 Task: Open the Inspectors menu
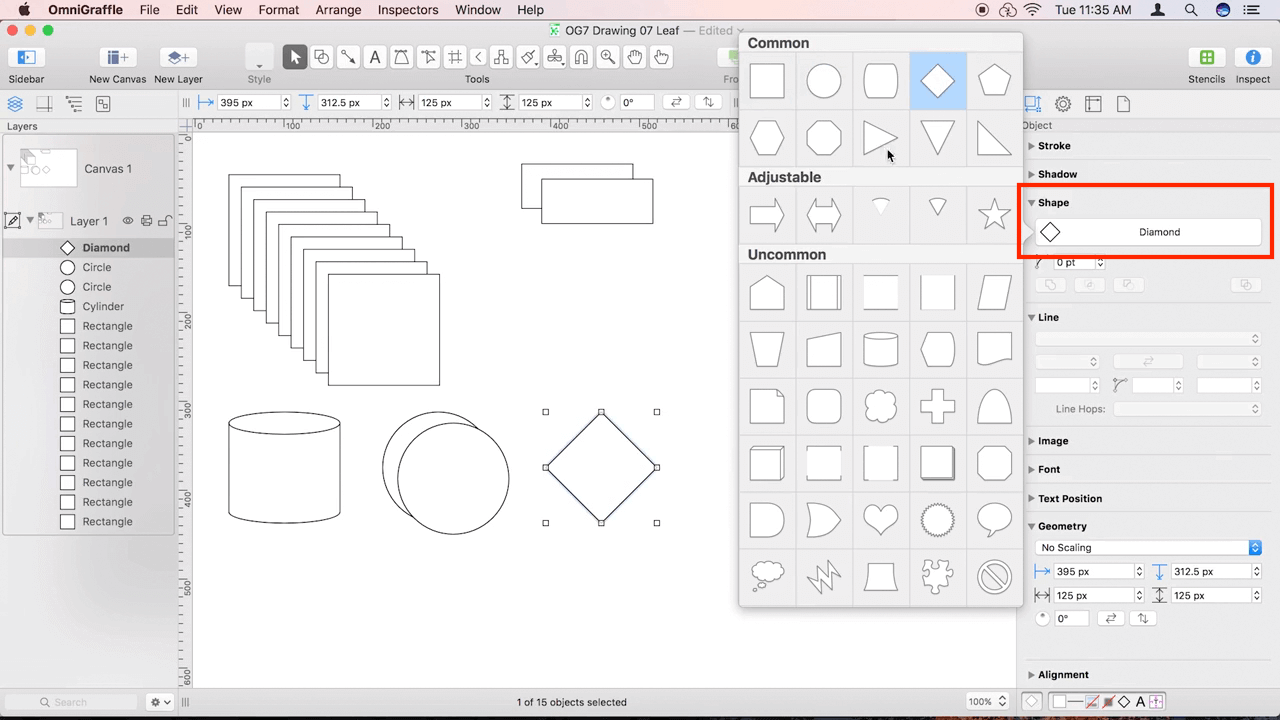pyautogui.click(x=407, y=10)
